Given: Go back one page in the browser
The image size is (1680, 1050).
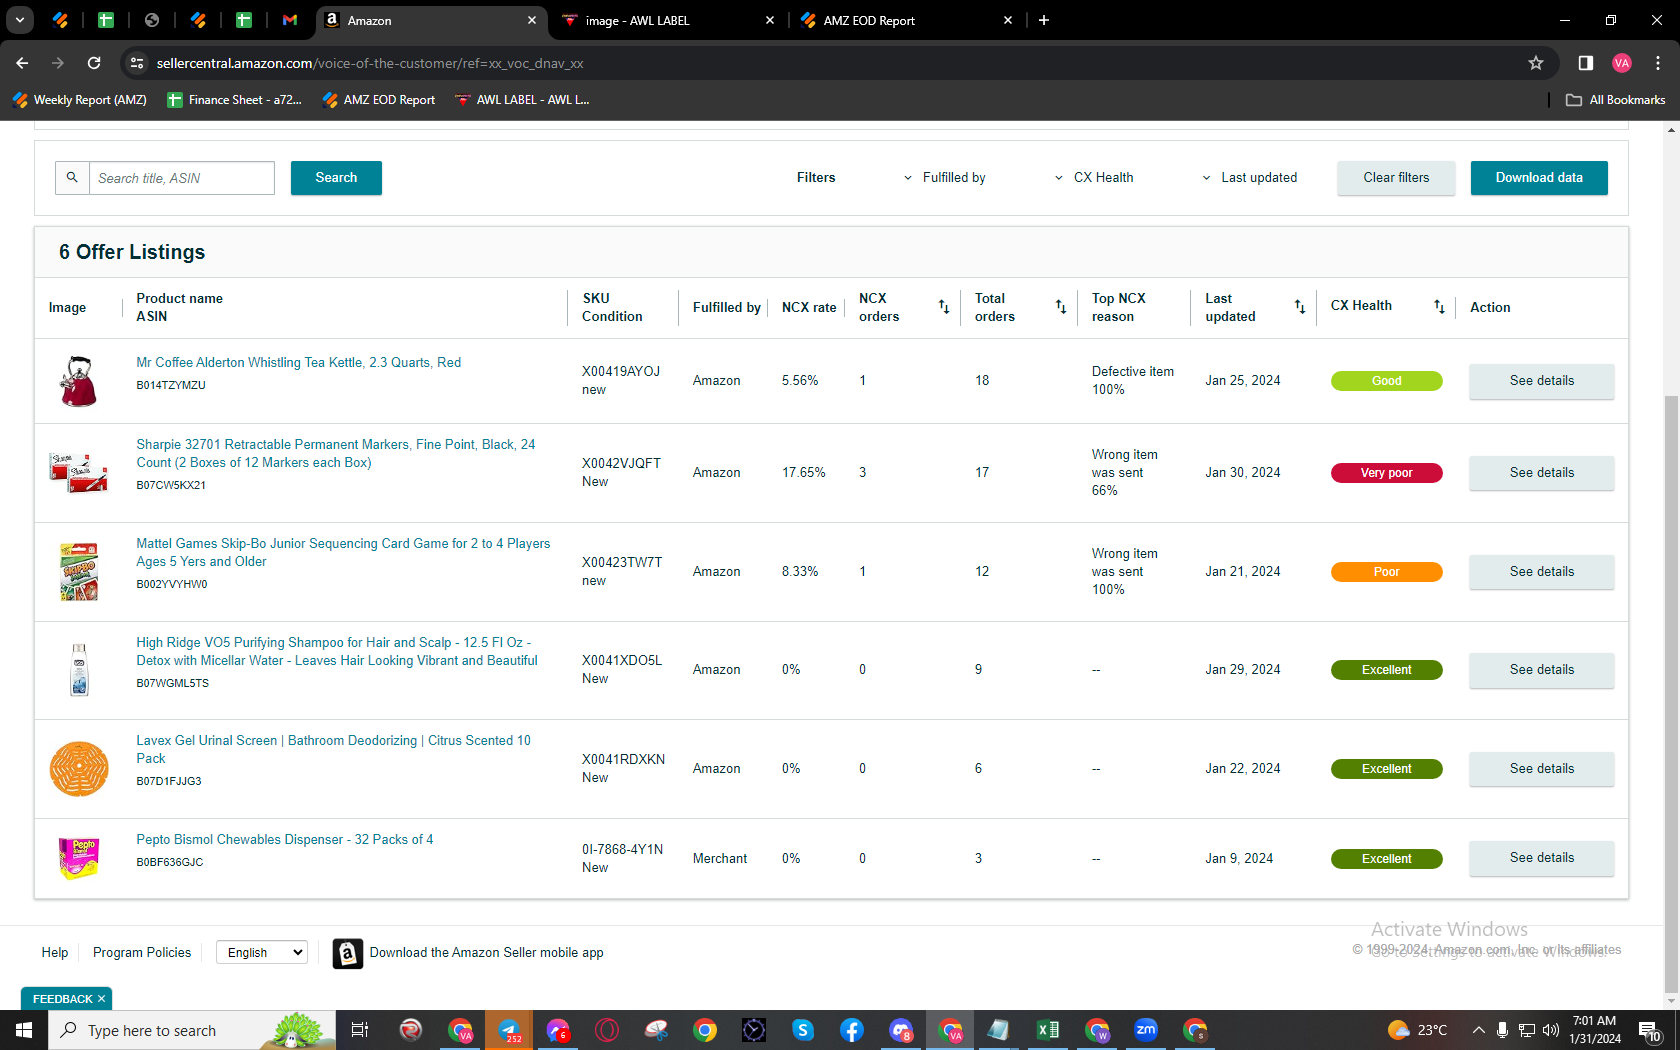Looking at the screenshot, I should pos(22,63).
